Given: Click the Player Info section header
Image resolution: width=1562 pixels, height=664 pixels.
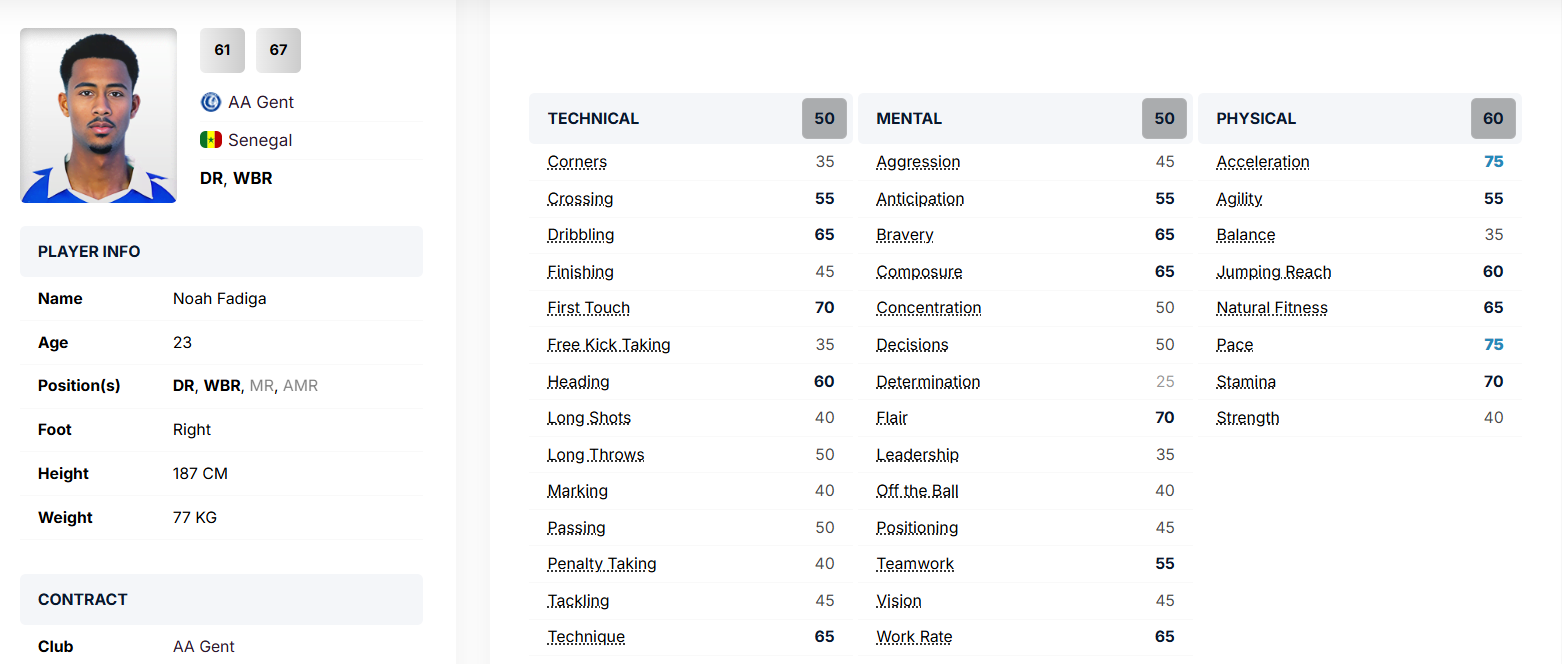Looking at the screenshot, I should [89, 252].
